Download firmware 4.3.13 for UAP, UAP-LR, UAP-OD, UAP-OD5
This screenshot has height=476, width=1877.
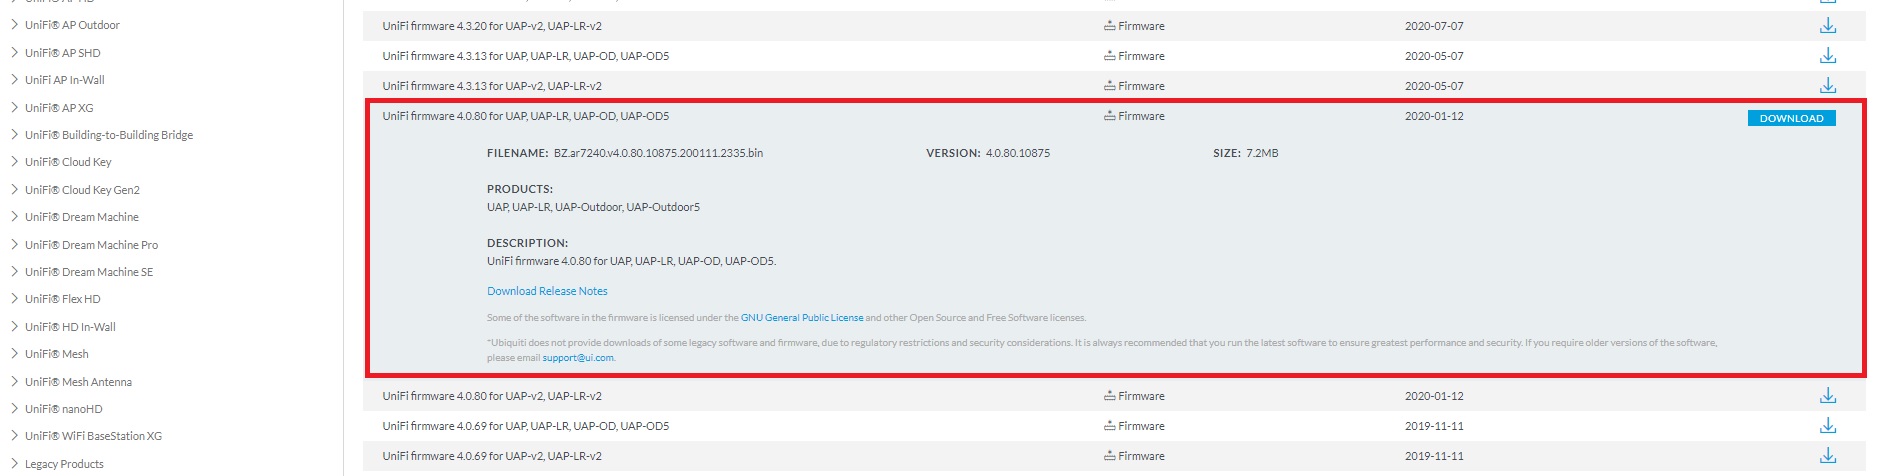pos(1827,56)
